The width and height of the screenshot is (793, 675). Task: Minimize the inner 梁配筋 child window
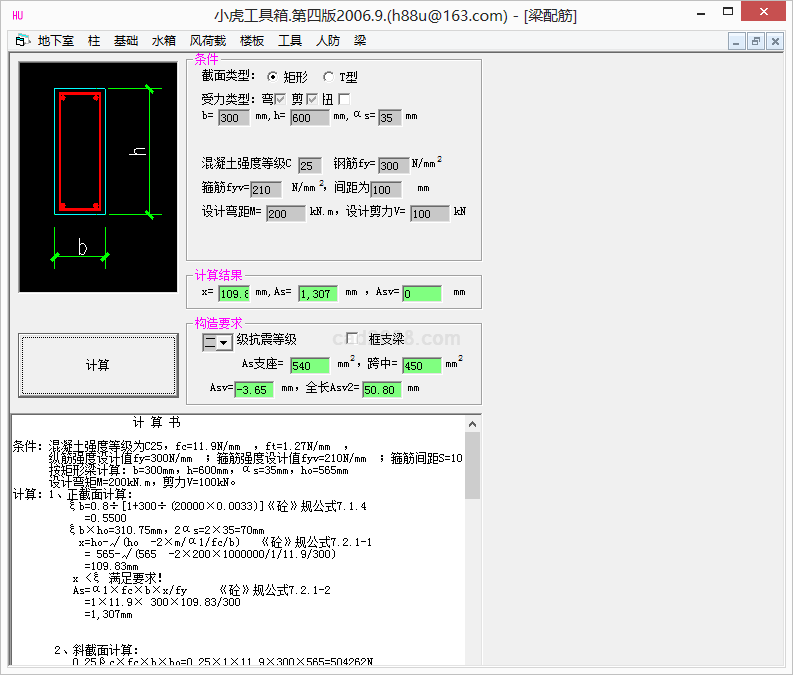point(738,41)
